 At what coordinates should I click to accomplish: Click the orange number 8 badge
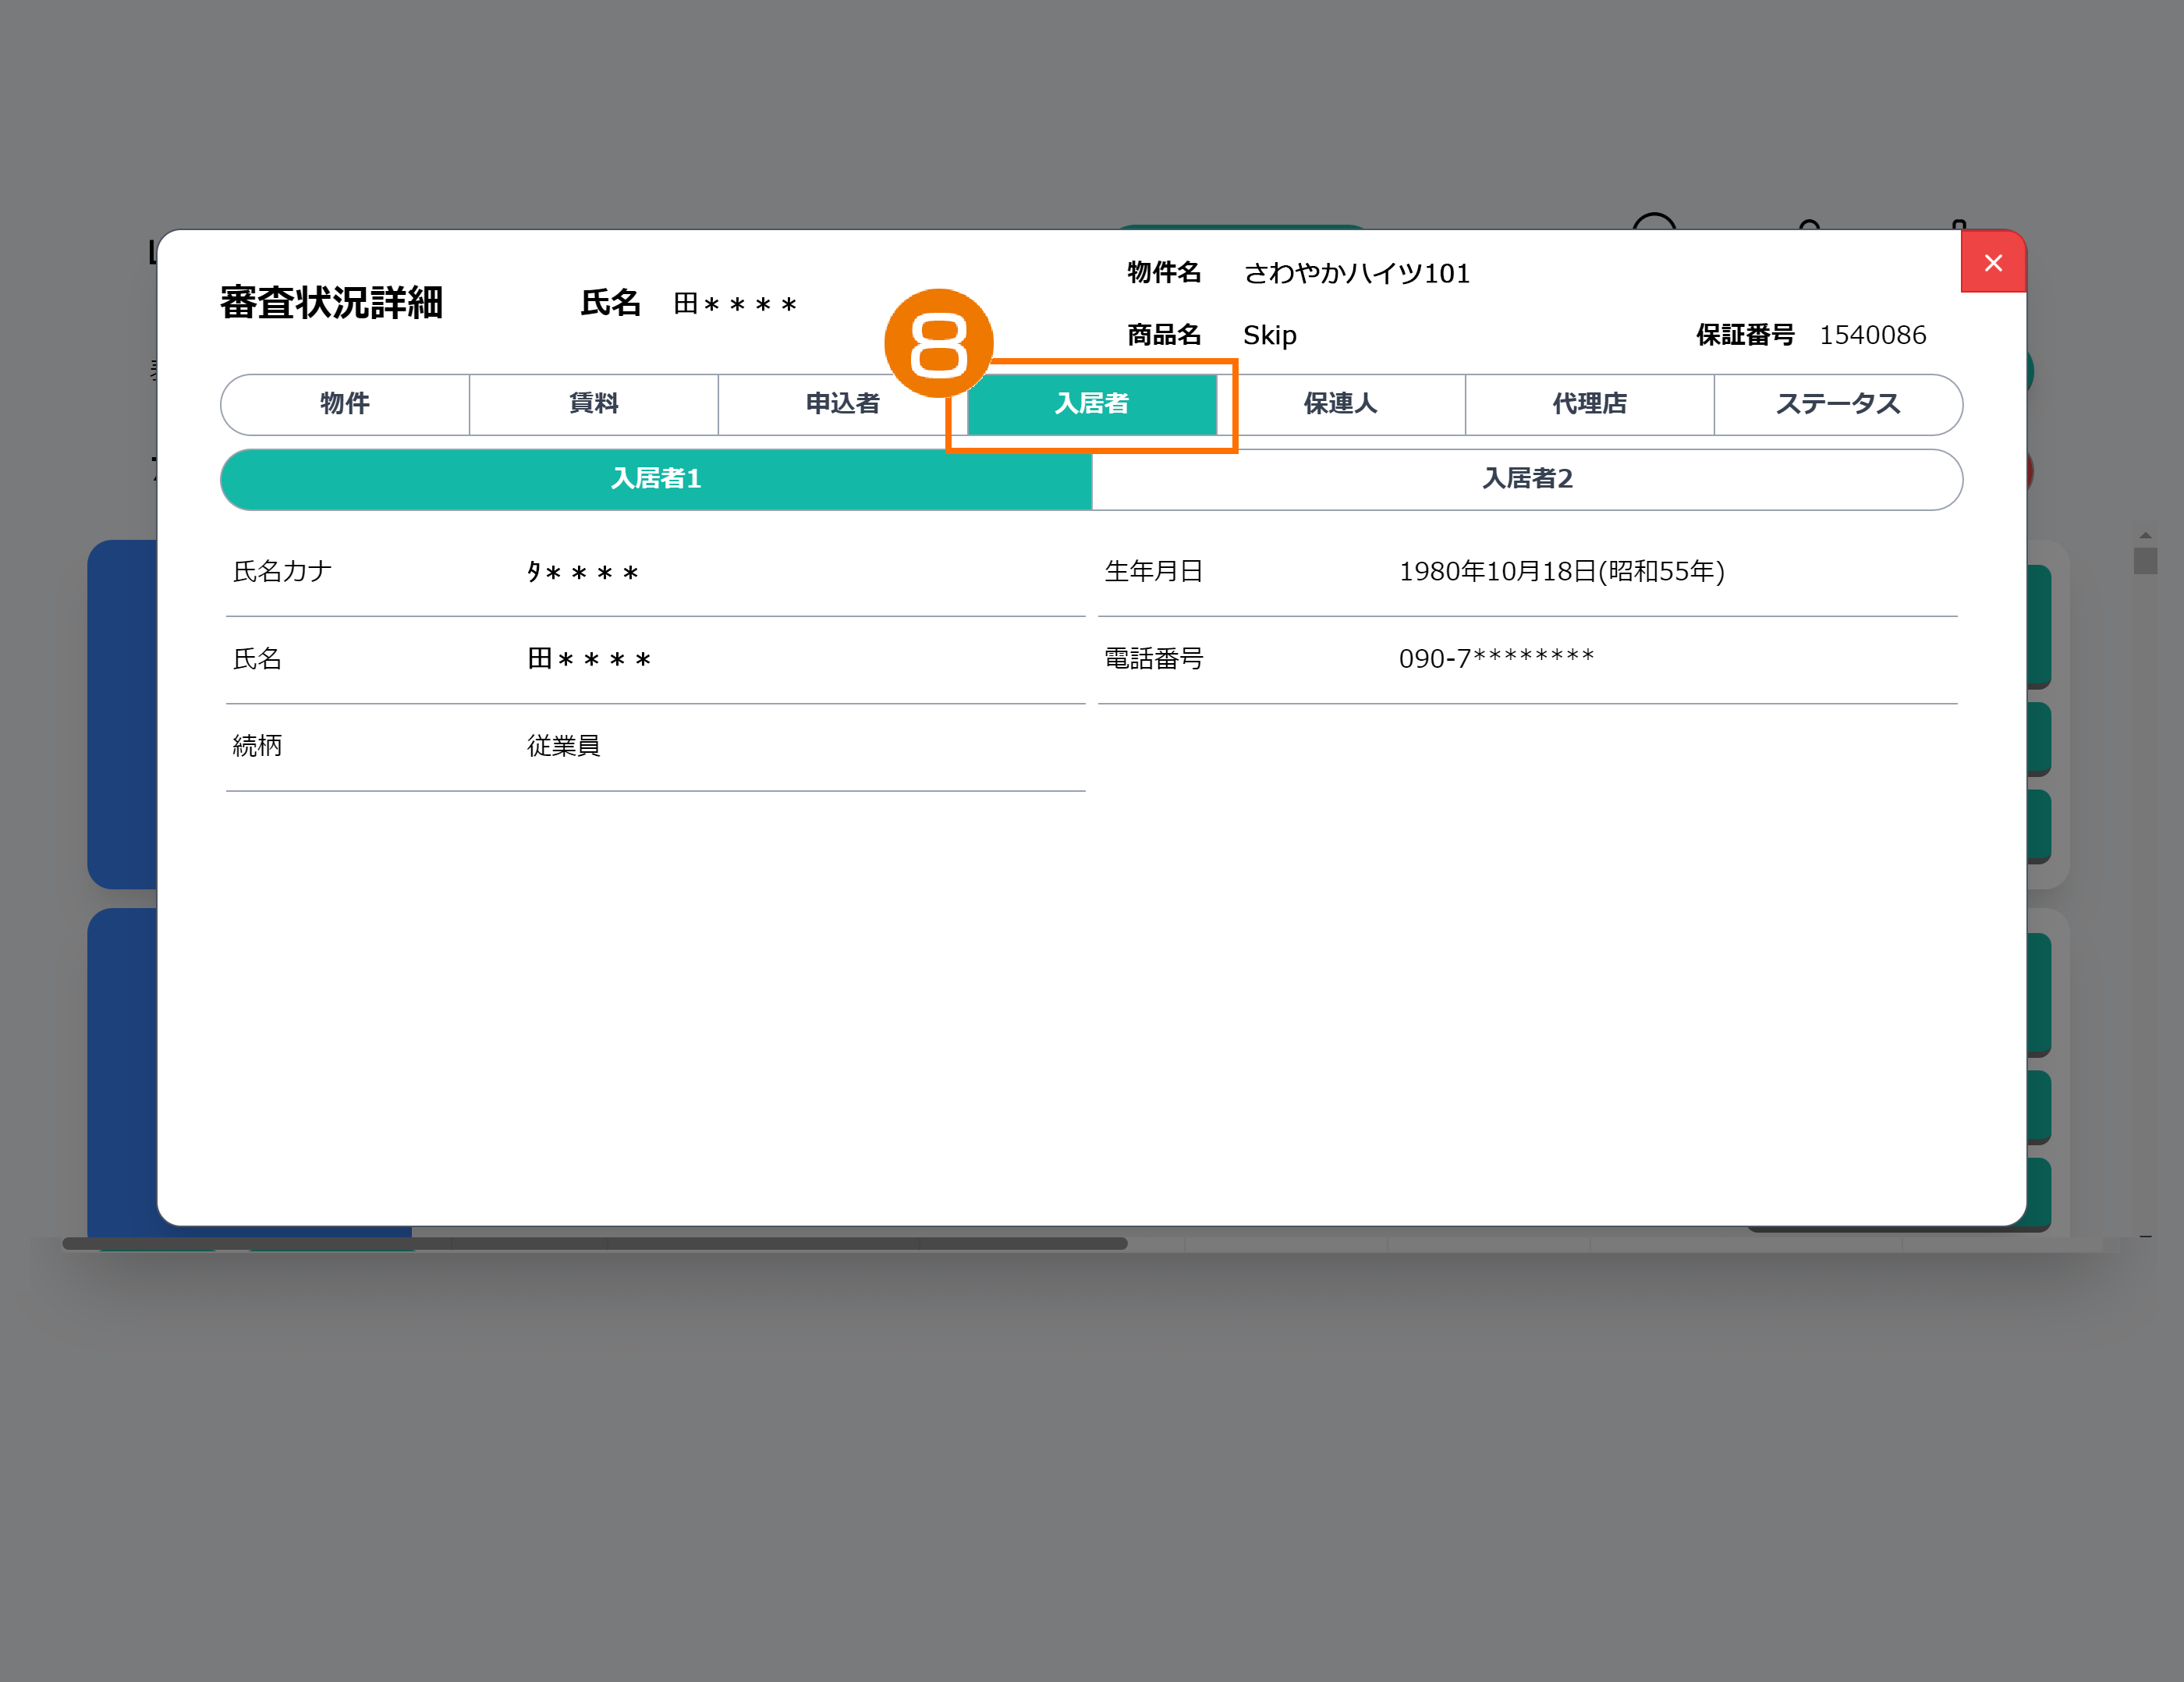[x=938, y=343]
